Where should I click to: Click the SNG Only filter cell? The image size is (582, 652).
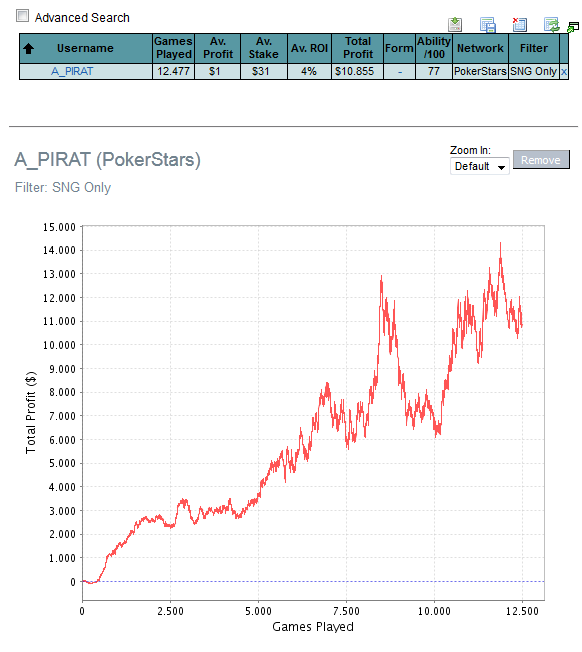coord(534,72)
